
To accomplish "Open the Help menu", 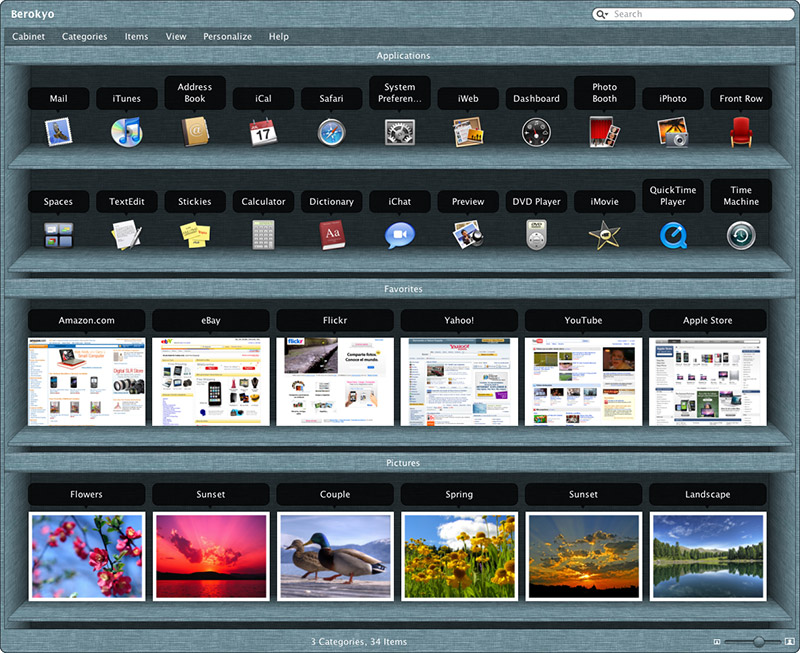I will point(279,37).
